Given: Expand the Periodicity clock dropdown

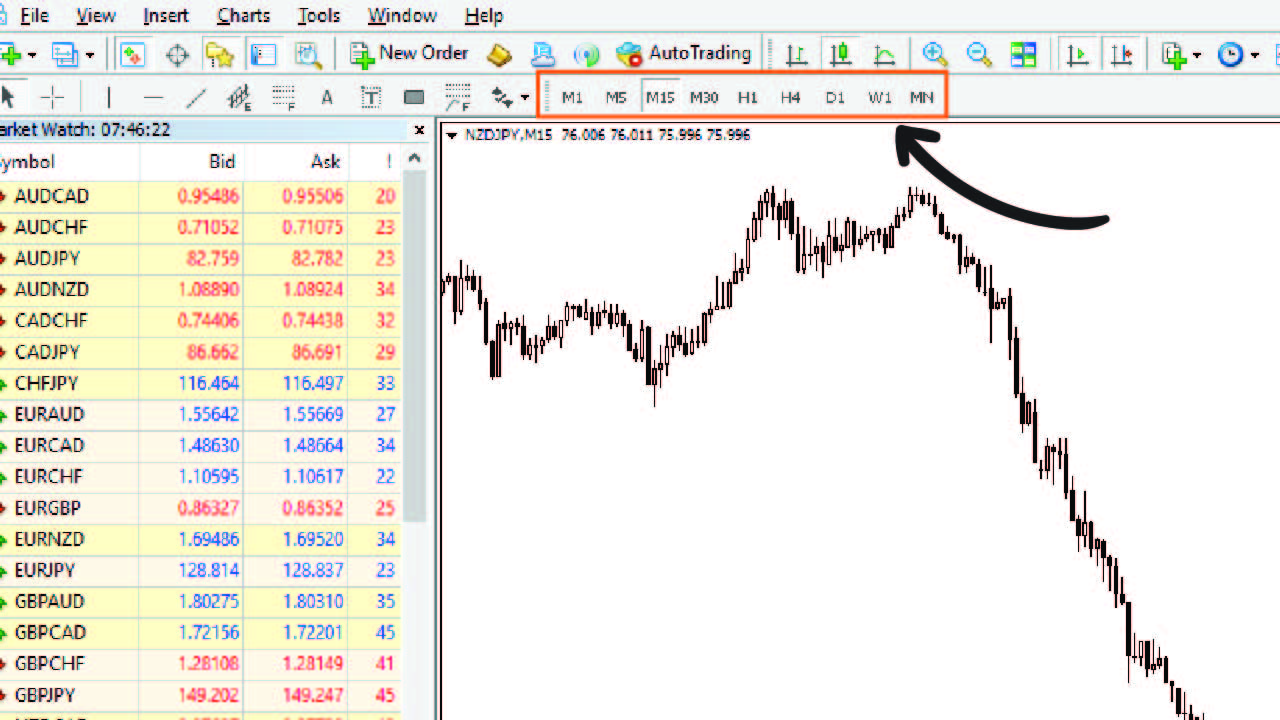Looking at the screenshot, I should [1254, 55].
